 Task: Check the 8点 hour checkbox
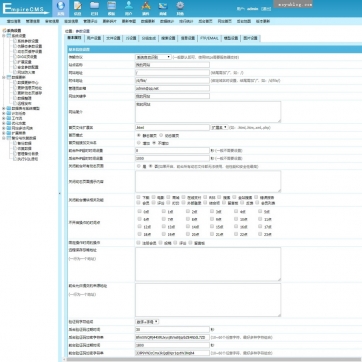pyautogui.click(x=187, y=219)
